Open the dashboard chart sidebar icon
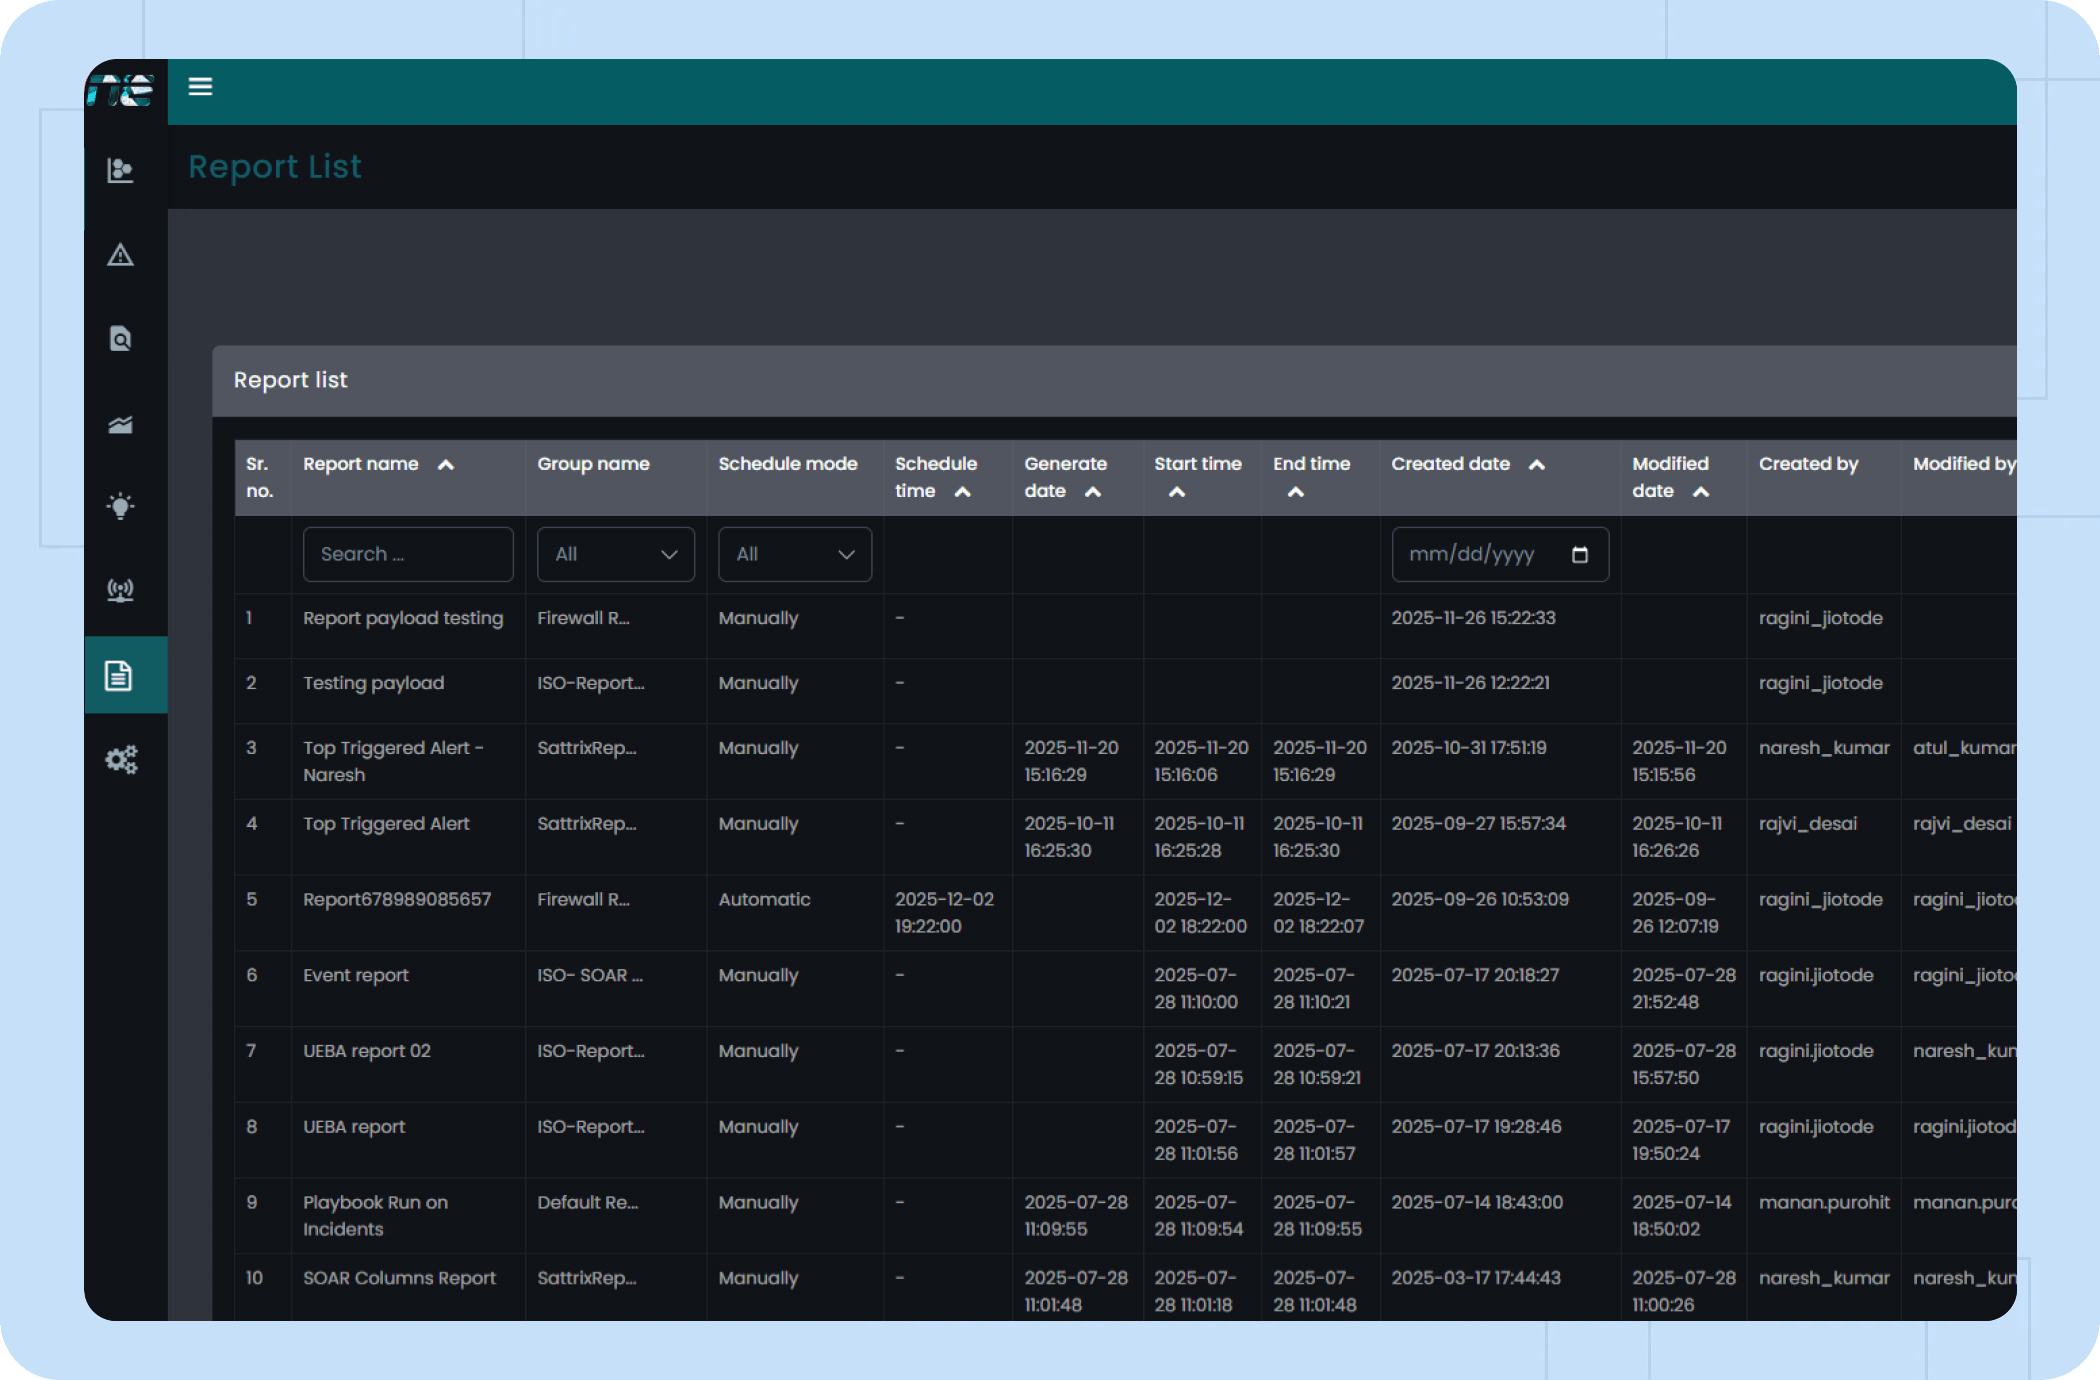 [120, 170]
